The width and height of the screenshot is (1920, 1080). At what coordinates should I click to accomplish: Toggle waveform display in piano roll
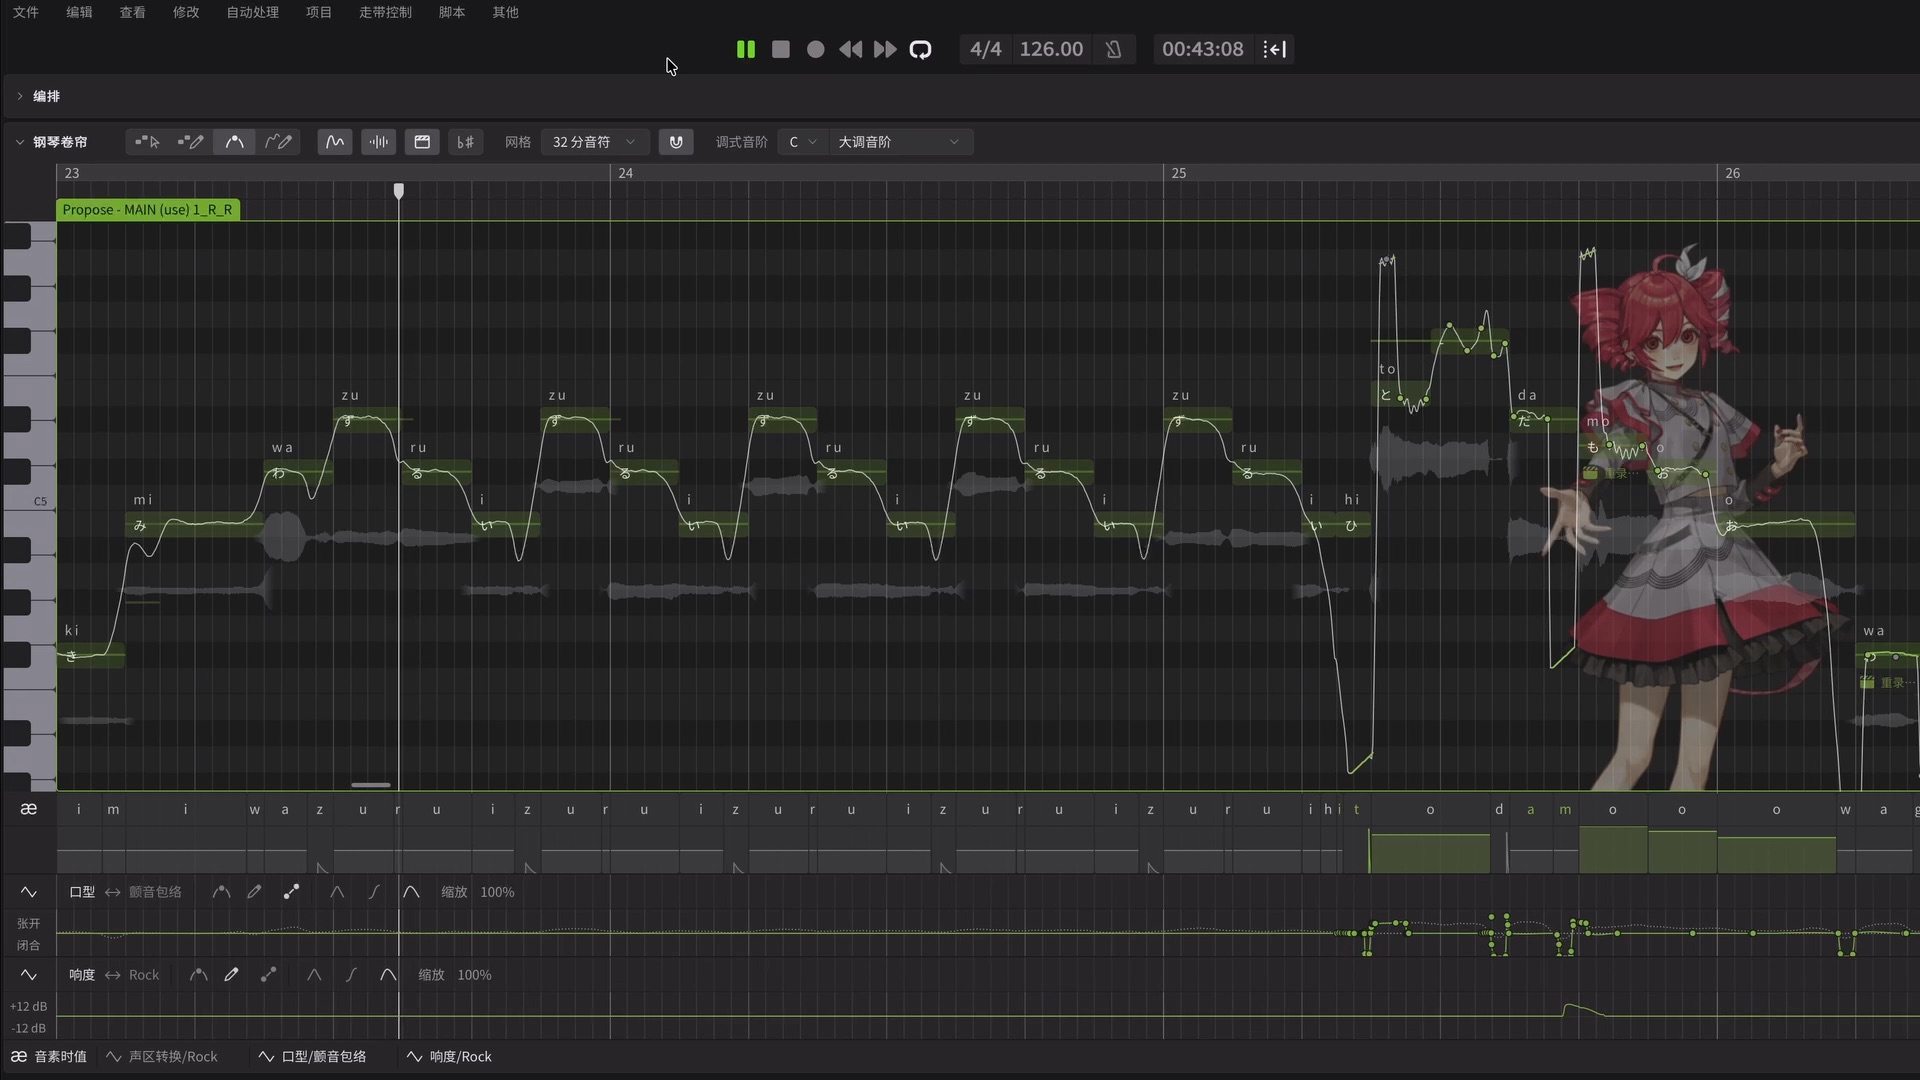pyautogui.click(x=379, y=142)
